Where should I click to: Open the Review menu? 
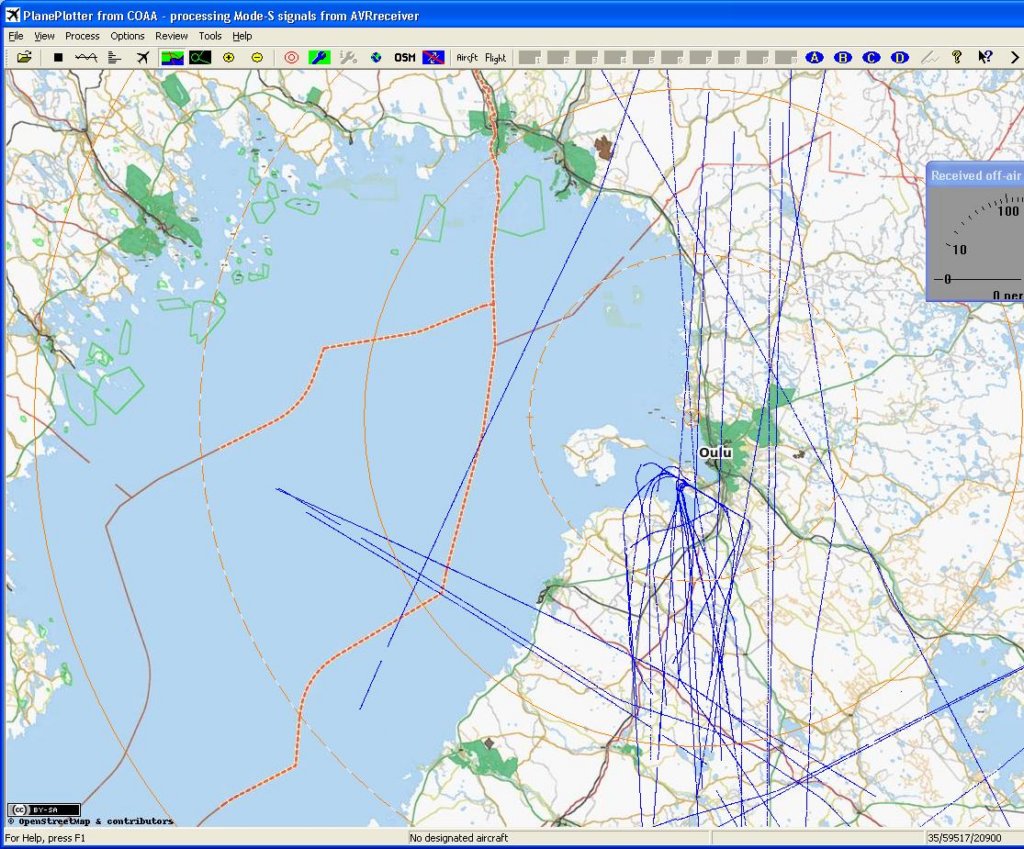click(x=171, y=36)
